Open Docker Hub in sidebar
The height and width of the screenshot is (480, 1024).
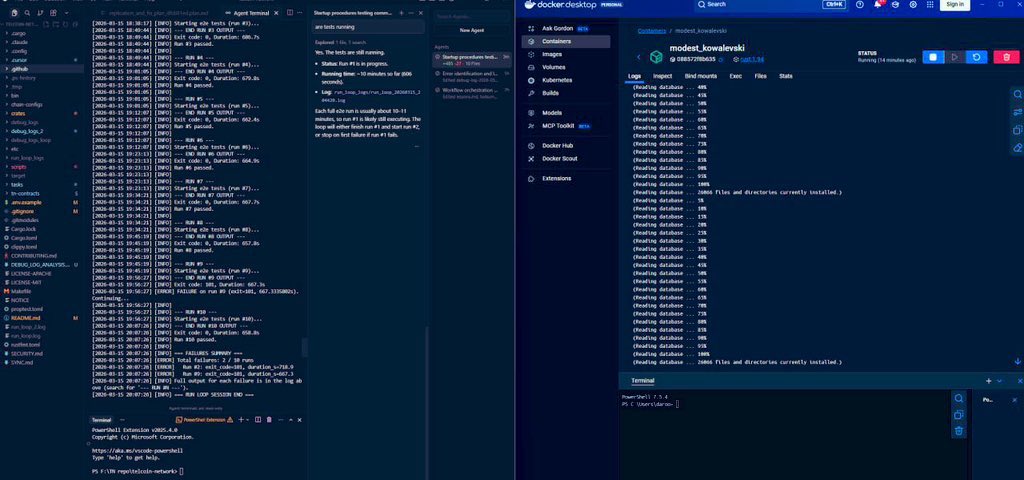tap(566, 146)
